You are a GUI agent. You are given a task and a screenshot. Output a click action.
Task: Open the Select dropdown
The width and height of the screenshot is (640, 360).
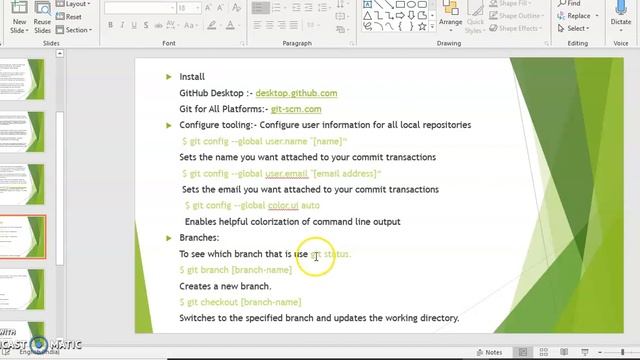(573, 29)
